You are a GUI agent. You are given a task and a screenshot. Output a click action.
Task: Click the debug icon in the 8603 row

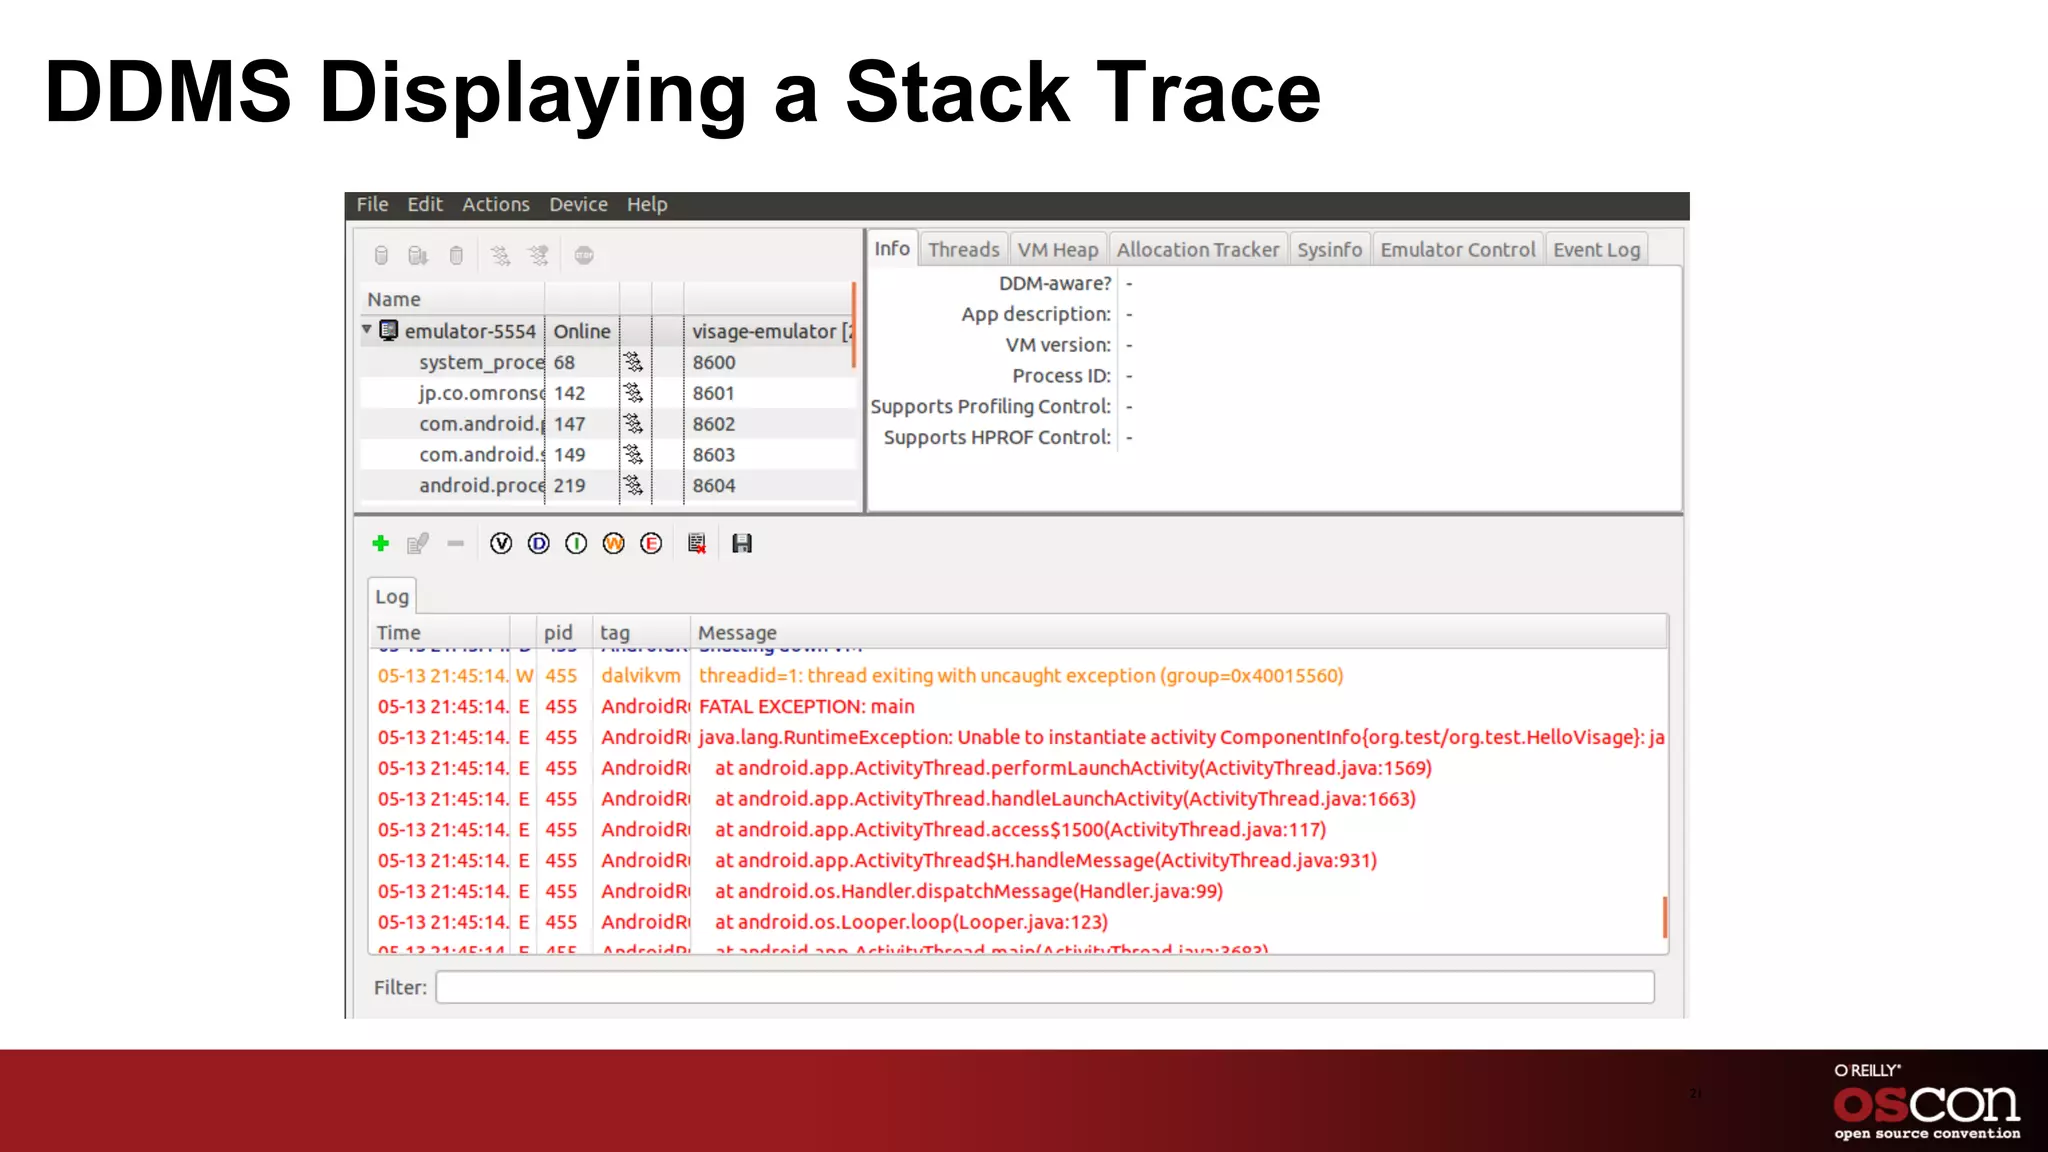coord(633,455)
